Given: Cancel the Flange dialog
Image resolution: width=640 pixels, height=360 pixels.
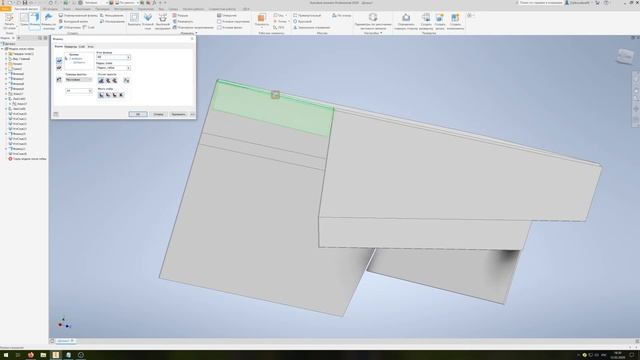Looking at the screenshot, I should coord(158,114).
